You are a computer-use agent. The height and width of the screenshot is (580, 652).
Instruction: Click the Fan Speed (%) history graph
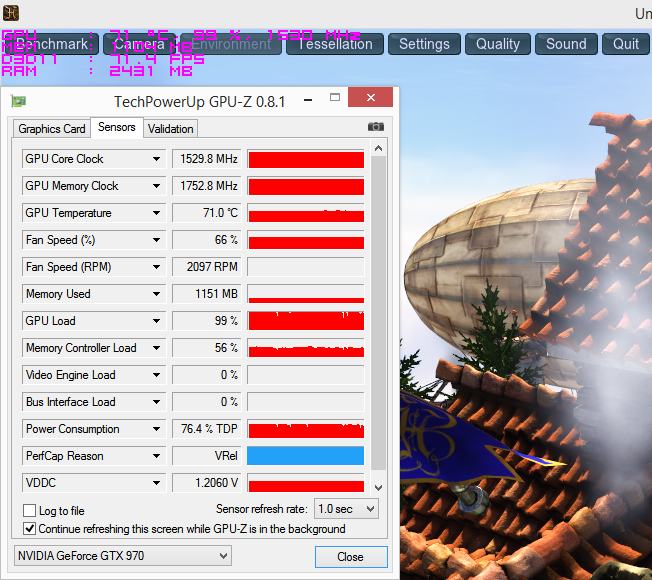(x=306, y=240)
